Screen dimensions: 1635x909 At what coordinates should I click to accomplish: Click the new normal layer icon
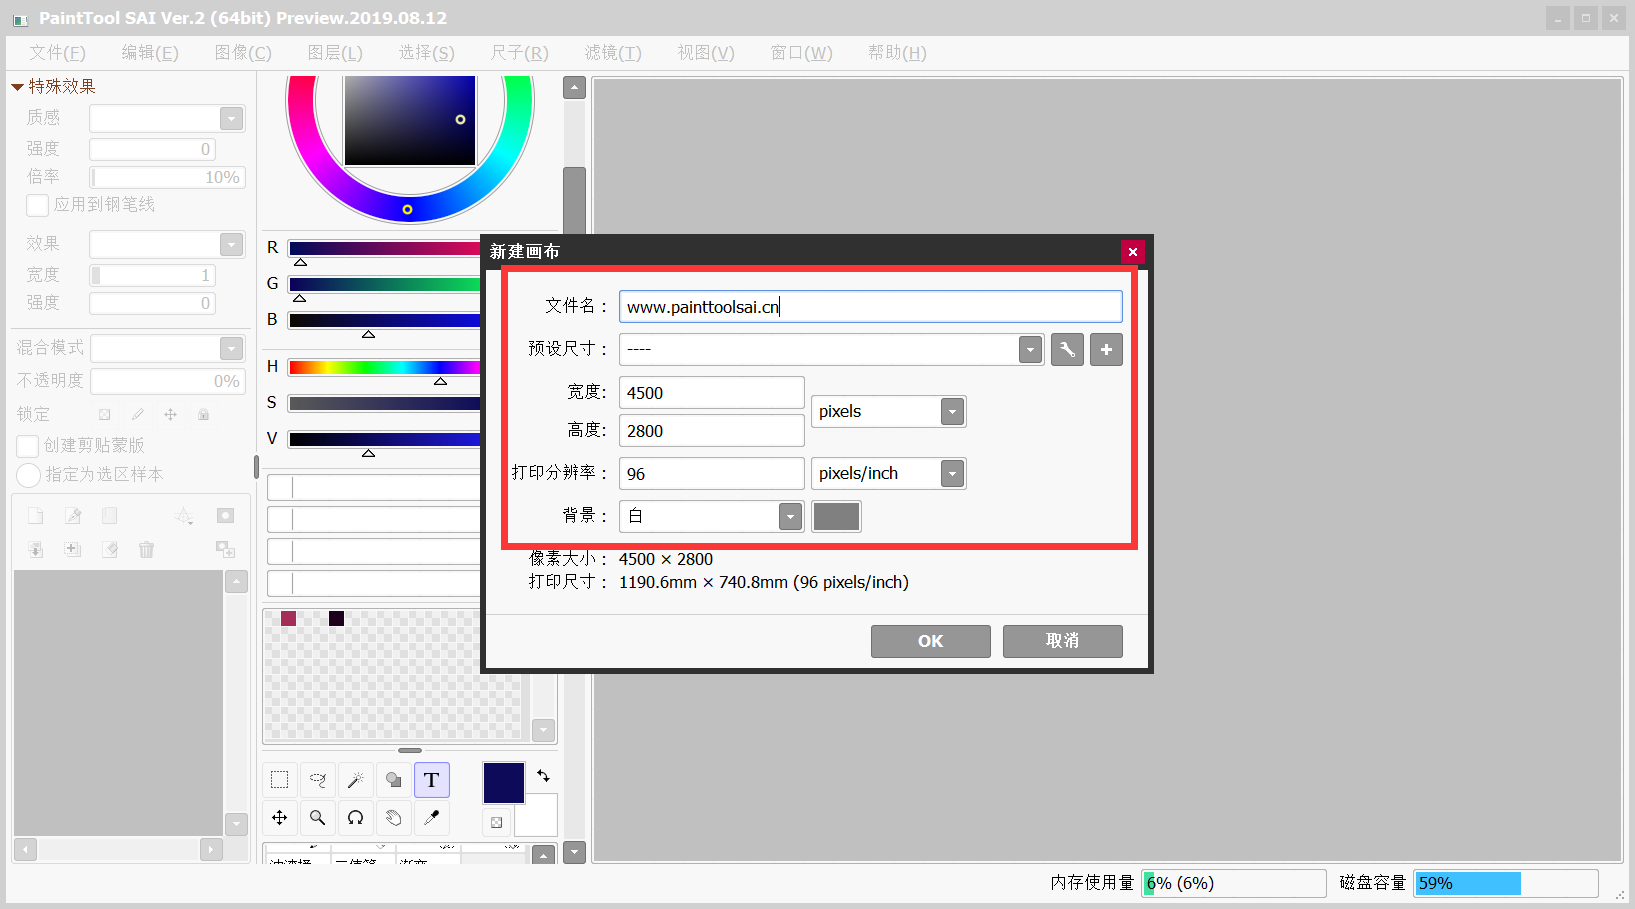pos(36,516)
